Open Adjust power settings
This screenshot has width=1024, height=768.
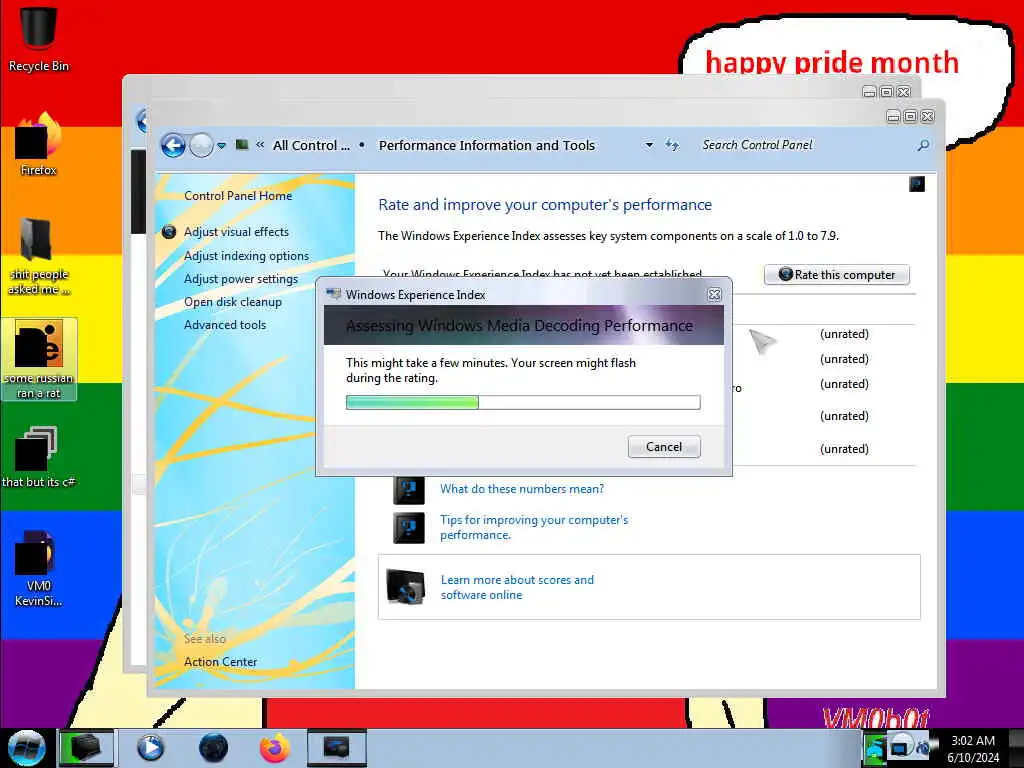coord(241,279)
